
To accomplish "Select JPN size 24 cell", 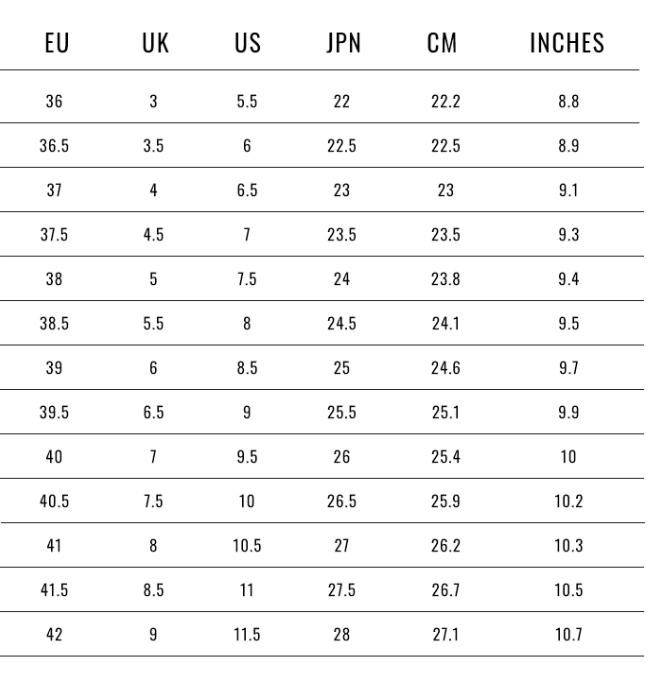I will (341, 279).
